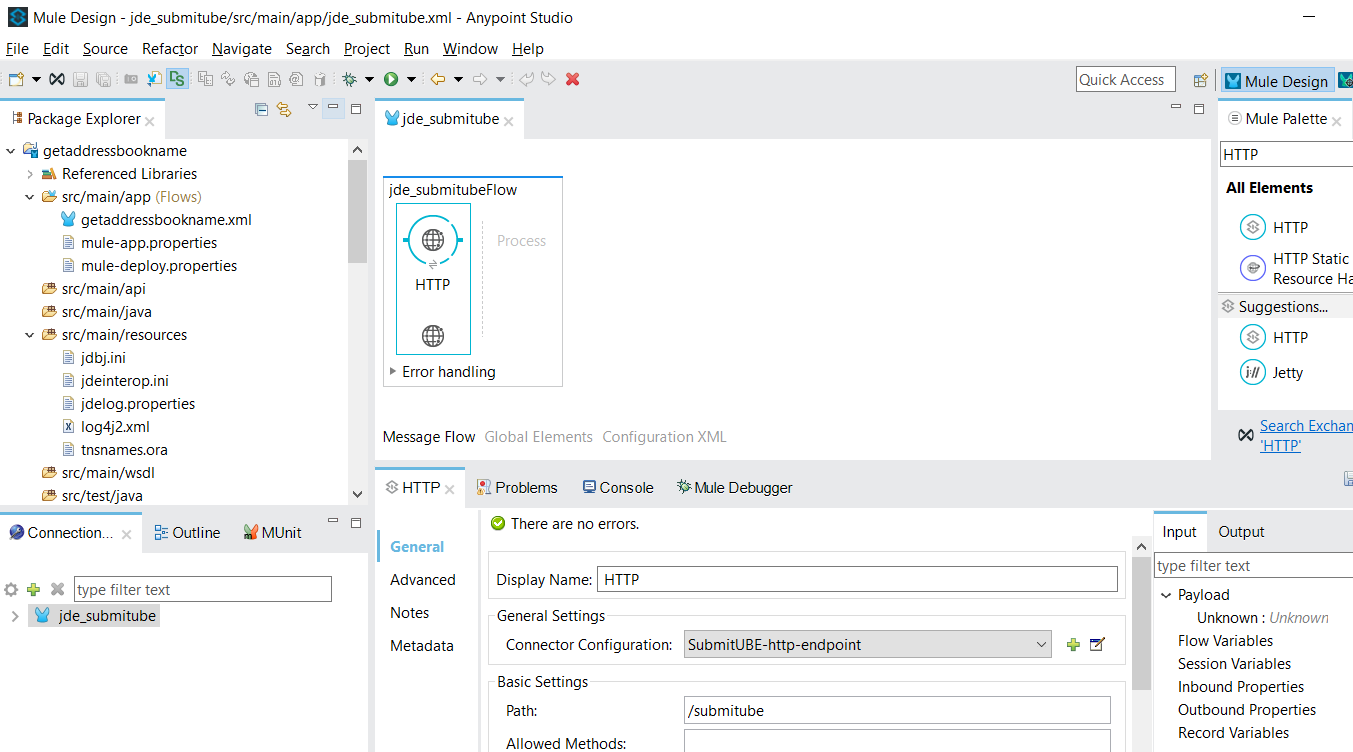Select mule-app.properties file
Screen dimensions: 1353x752
(149, 243)
